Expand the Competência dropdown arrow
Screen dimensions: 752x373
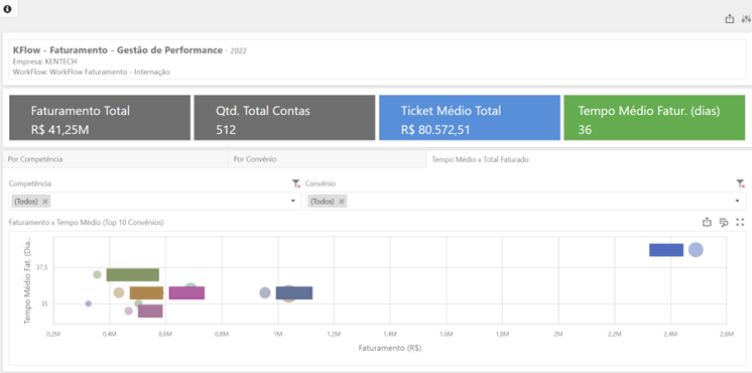pos(293,201)
